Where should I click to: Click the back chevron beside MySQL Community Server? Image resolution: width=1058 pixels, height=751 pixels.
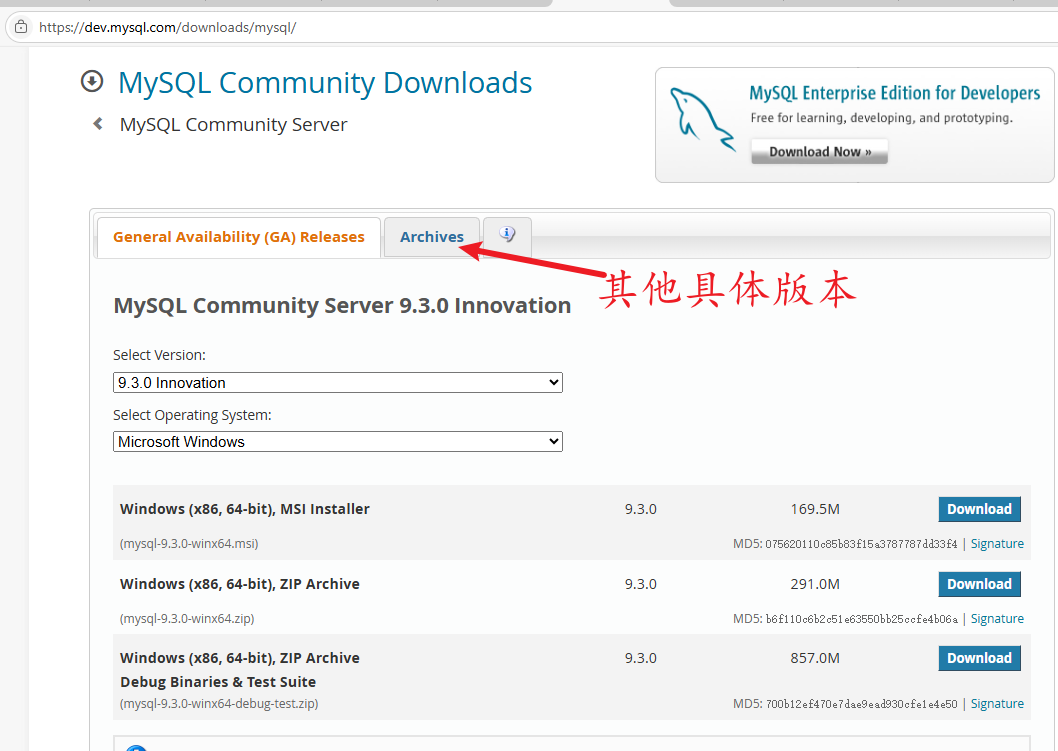[x=99, y=124]
